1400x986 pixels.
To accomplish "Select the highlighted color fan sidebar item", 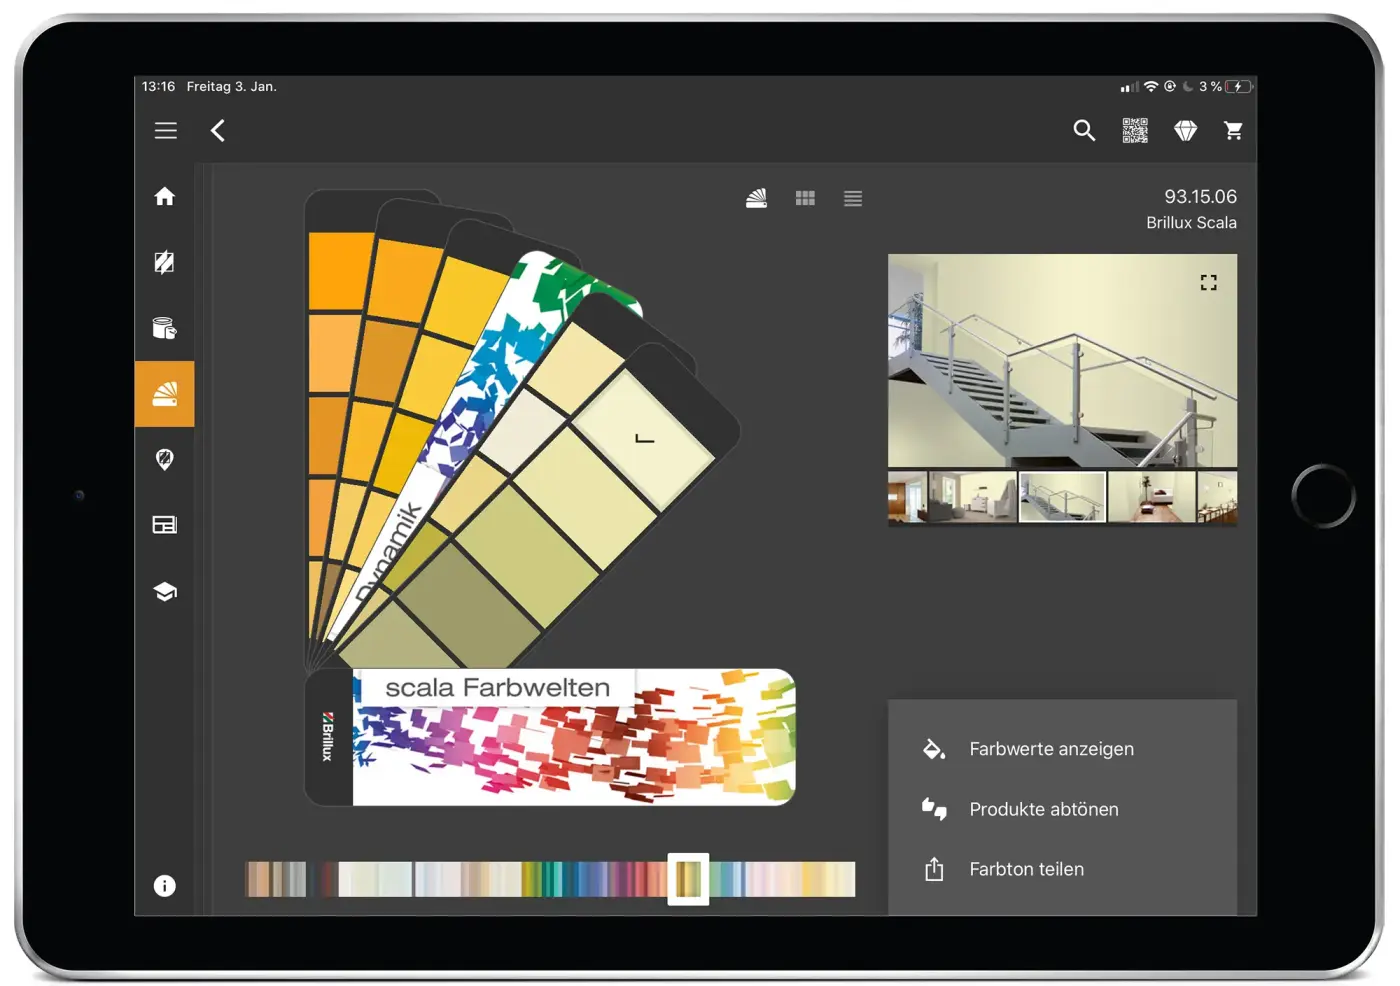I will (x=165, y=394).
